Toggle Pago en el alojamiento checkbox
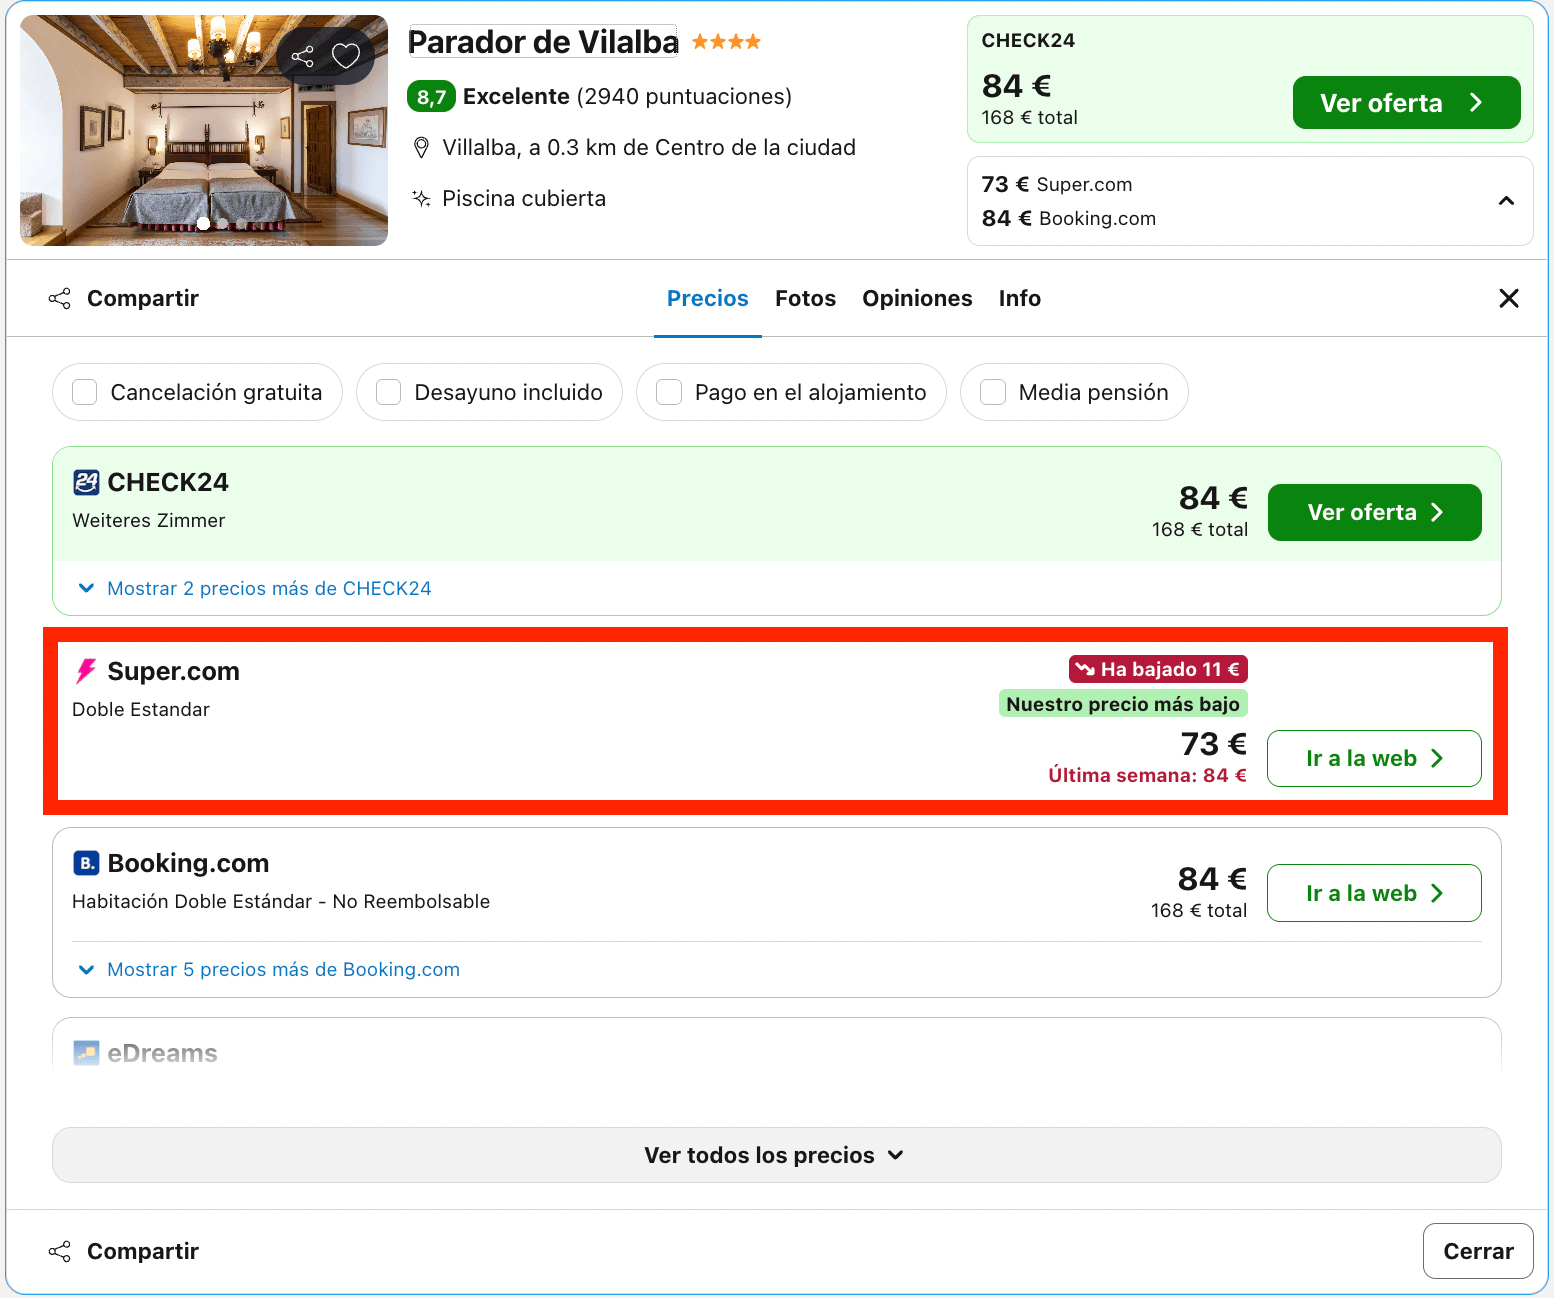Viewport: 1554px width, 1298px height. (669, 392)
